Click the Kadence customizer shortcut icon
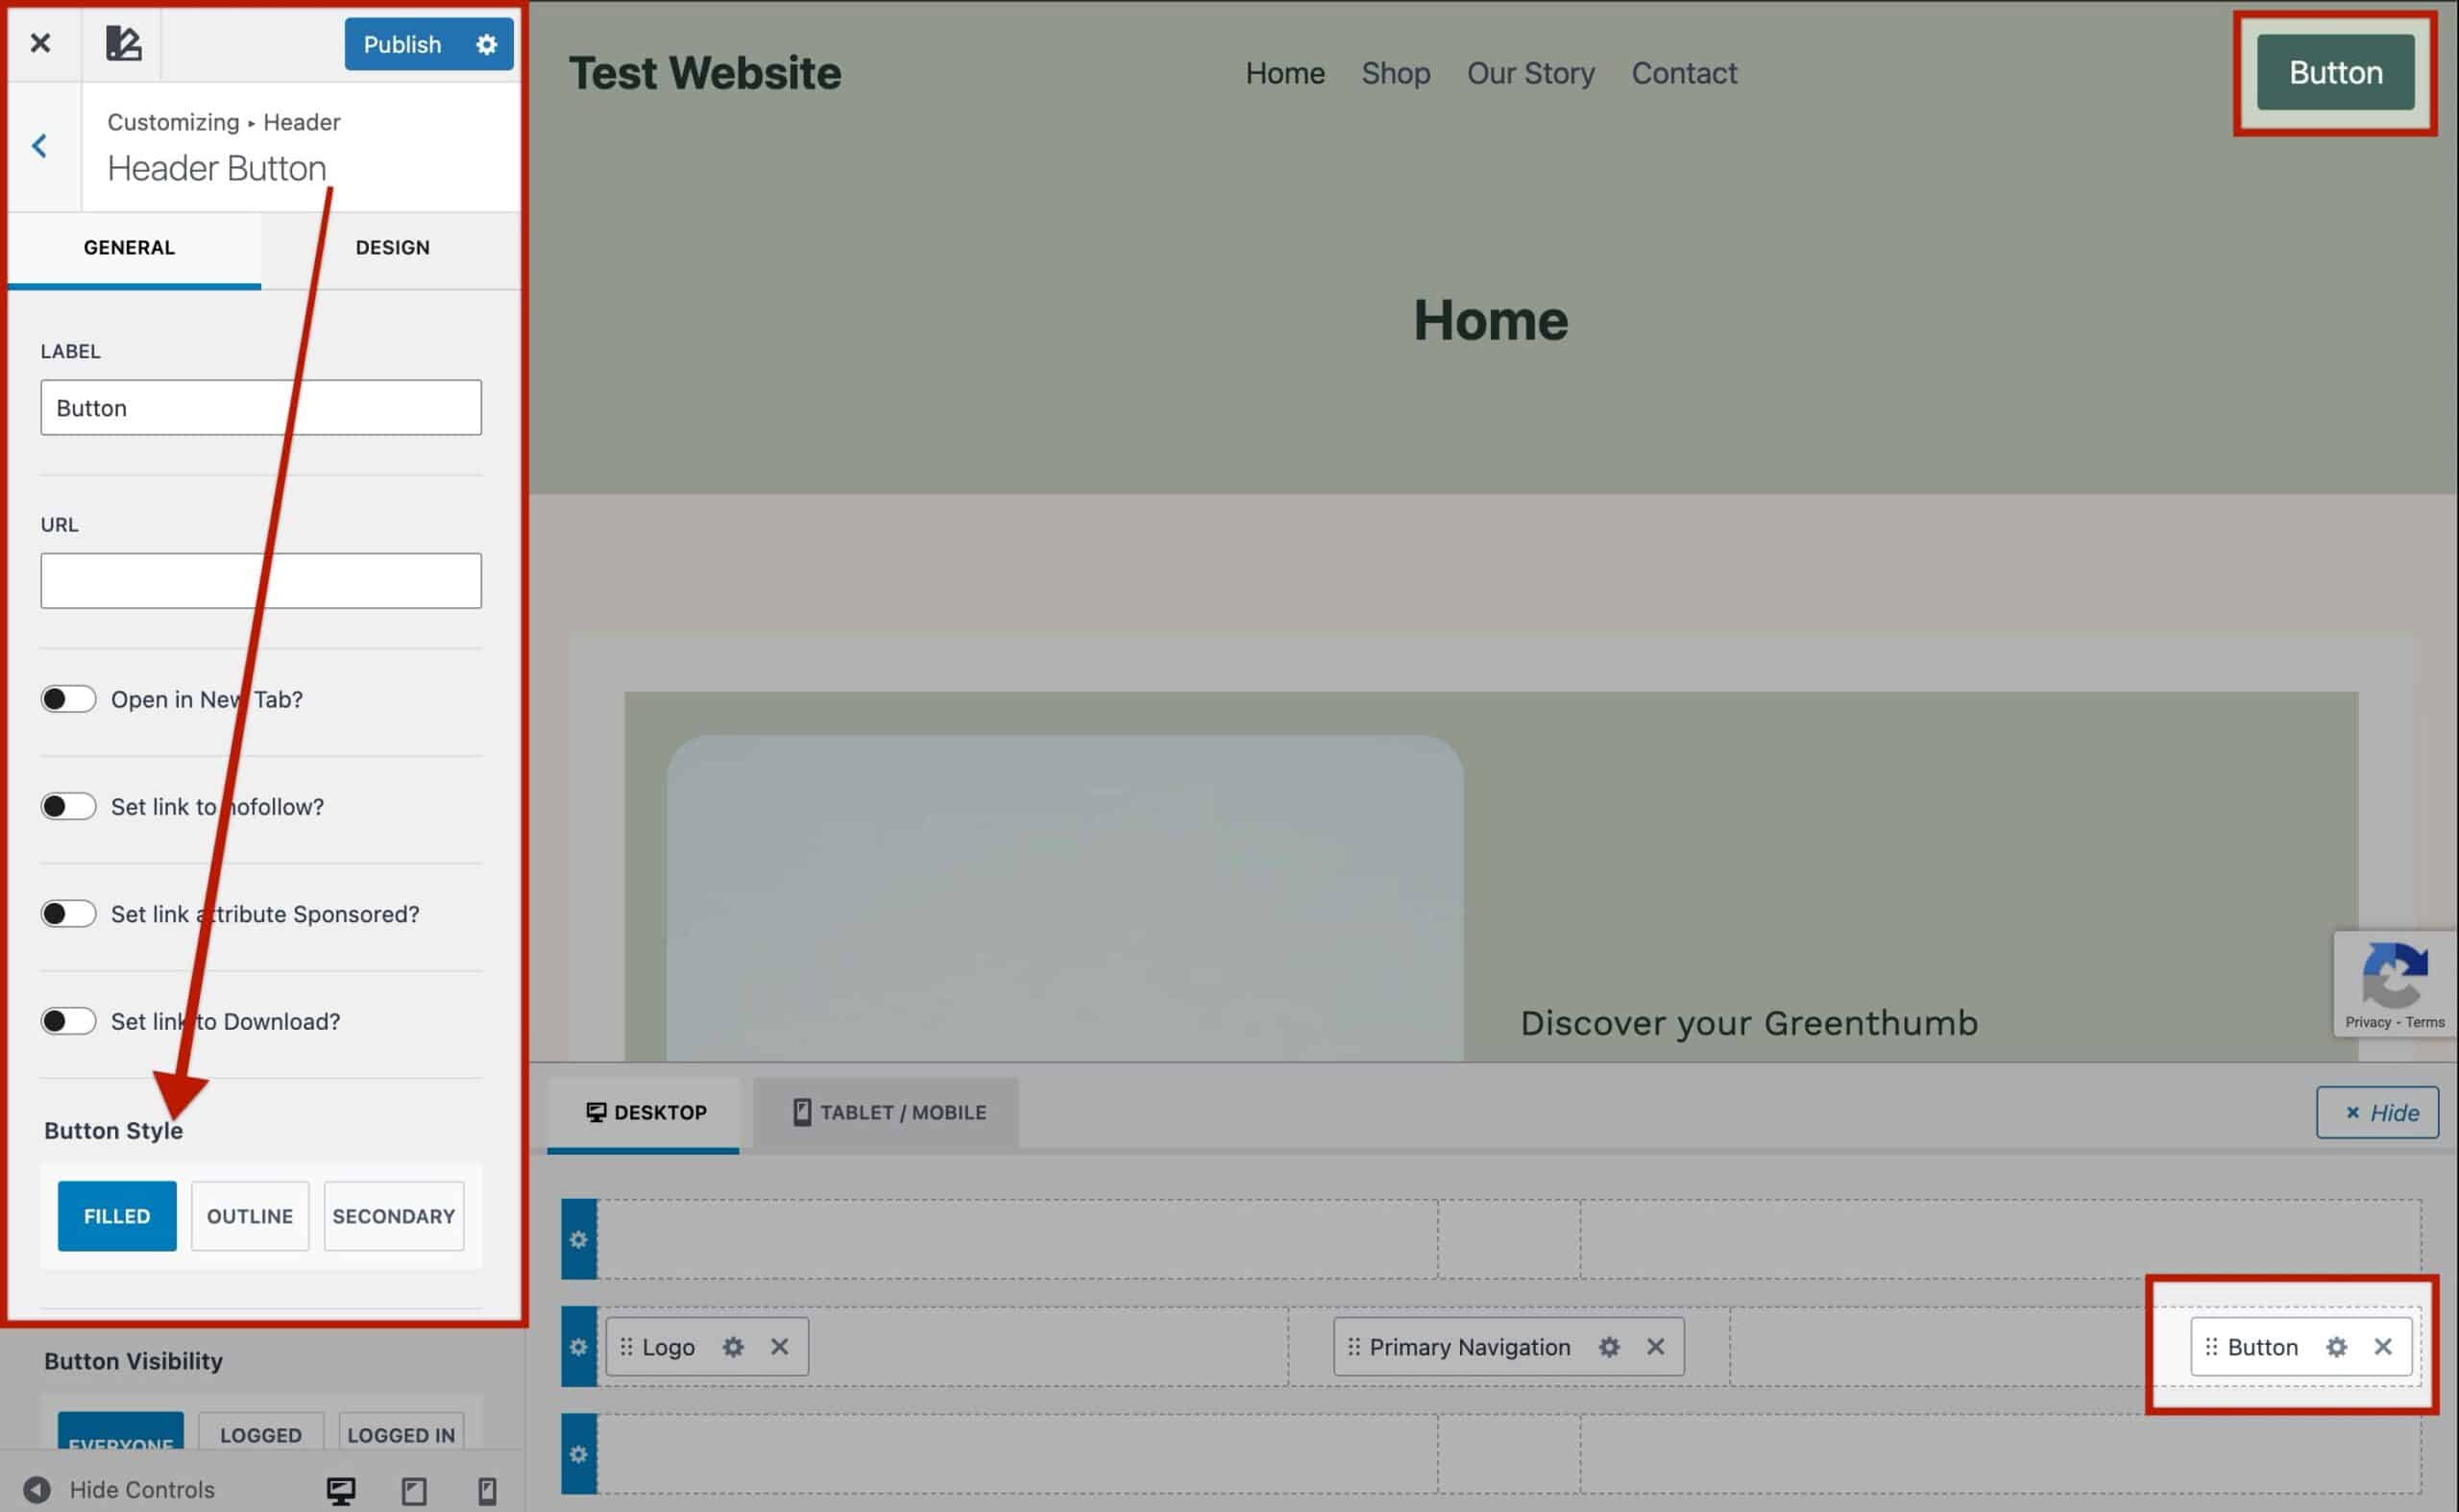The height and width of the screenshot is (1512, 2459). (123, 44)
